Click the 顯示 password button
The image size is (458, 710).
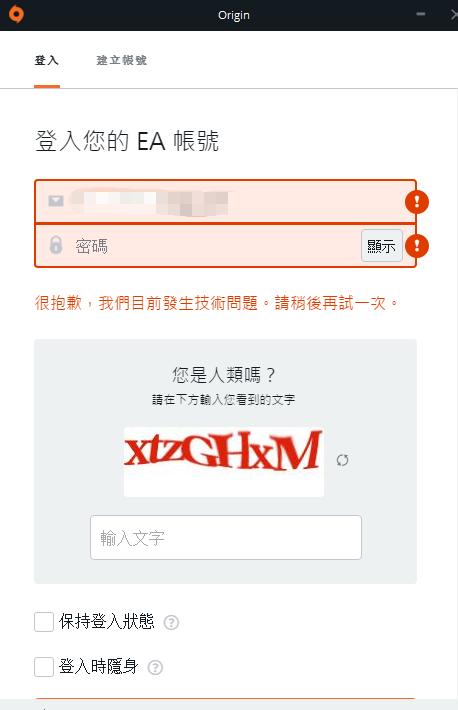pos(381,245)
